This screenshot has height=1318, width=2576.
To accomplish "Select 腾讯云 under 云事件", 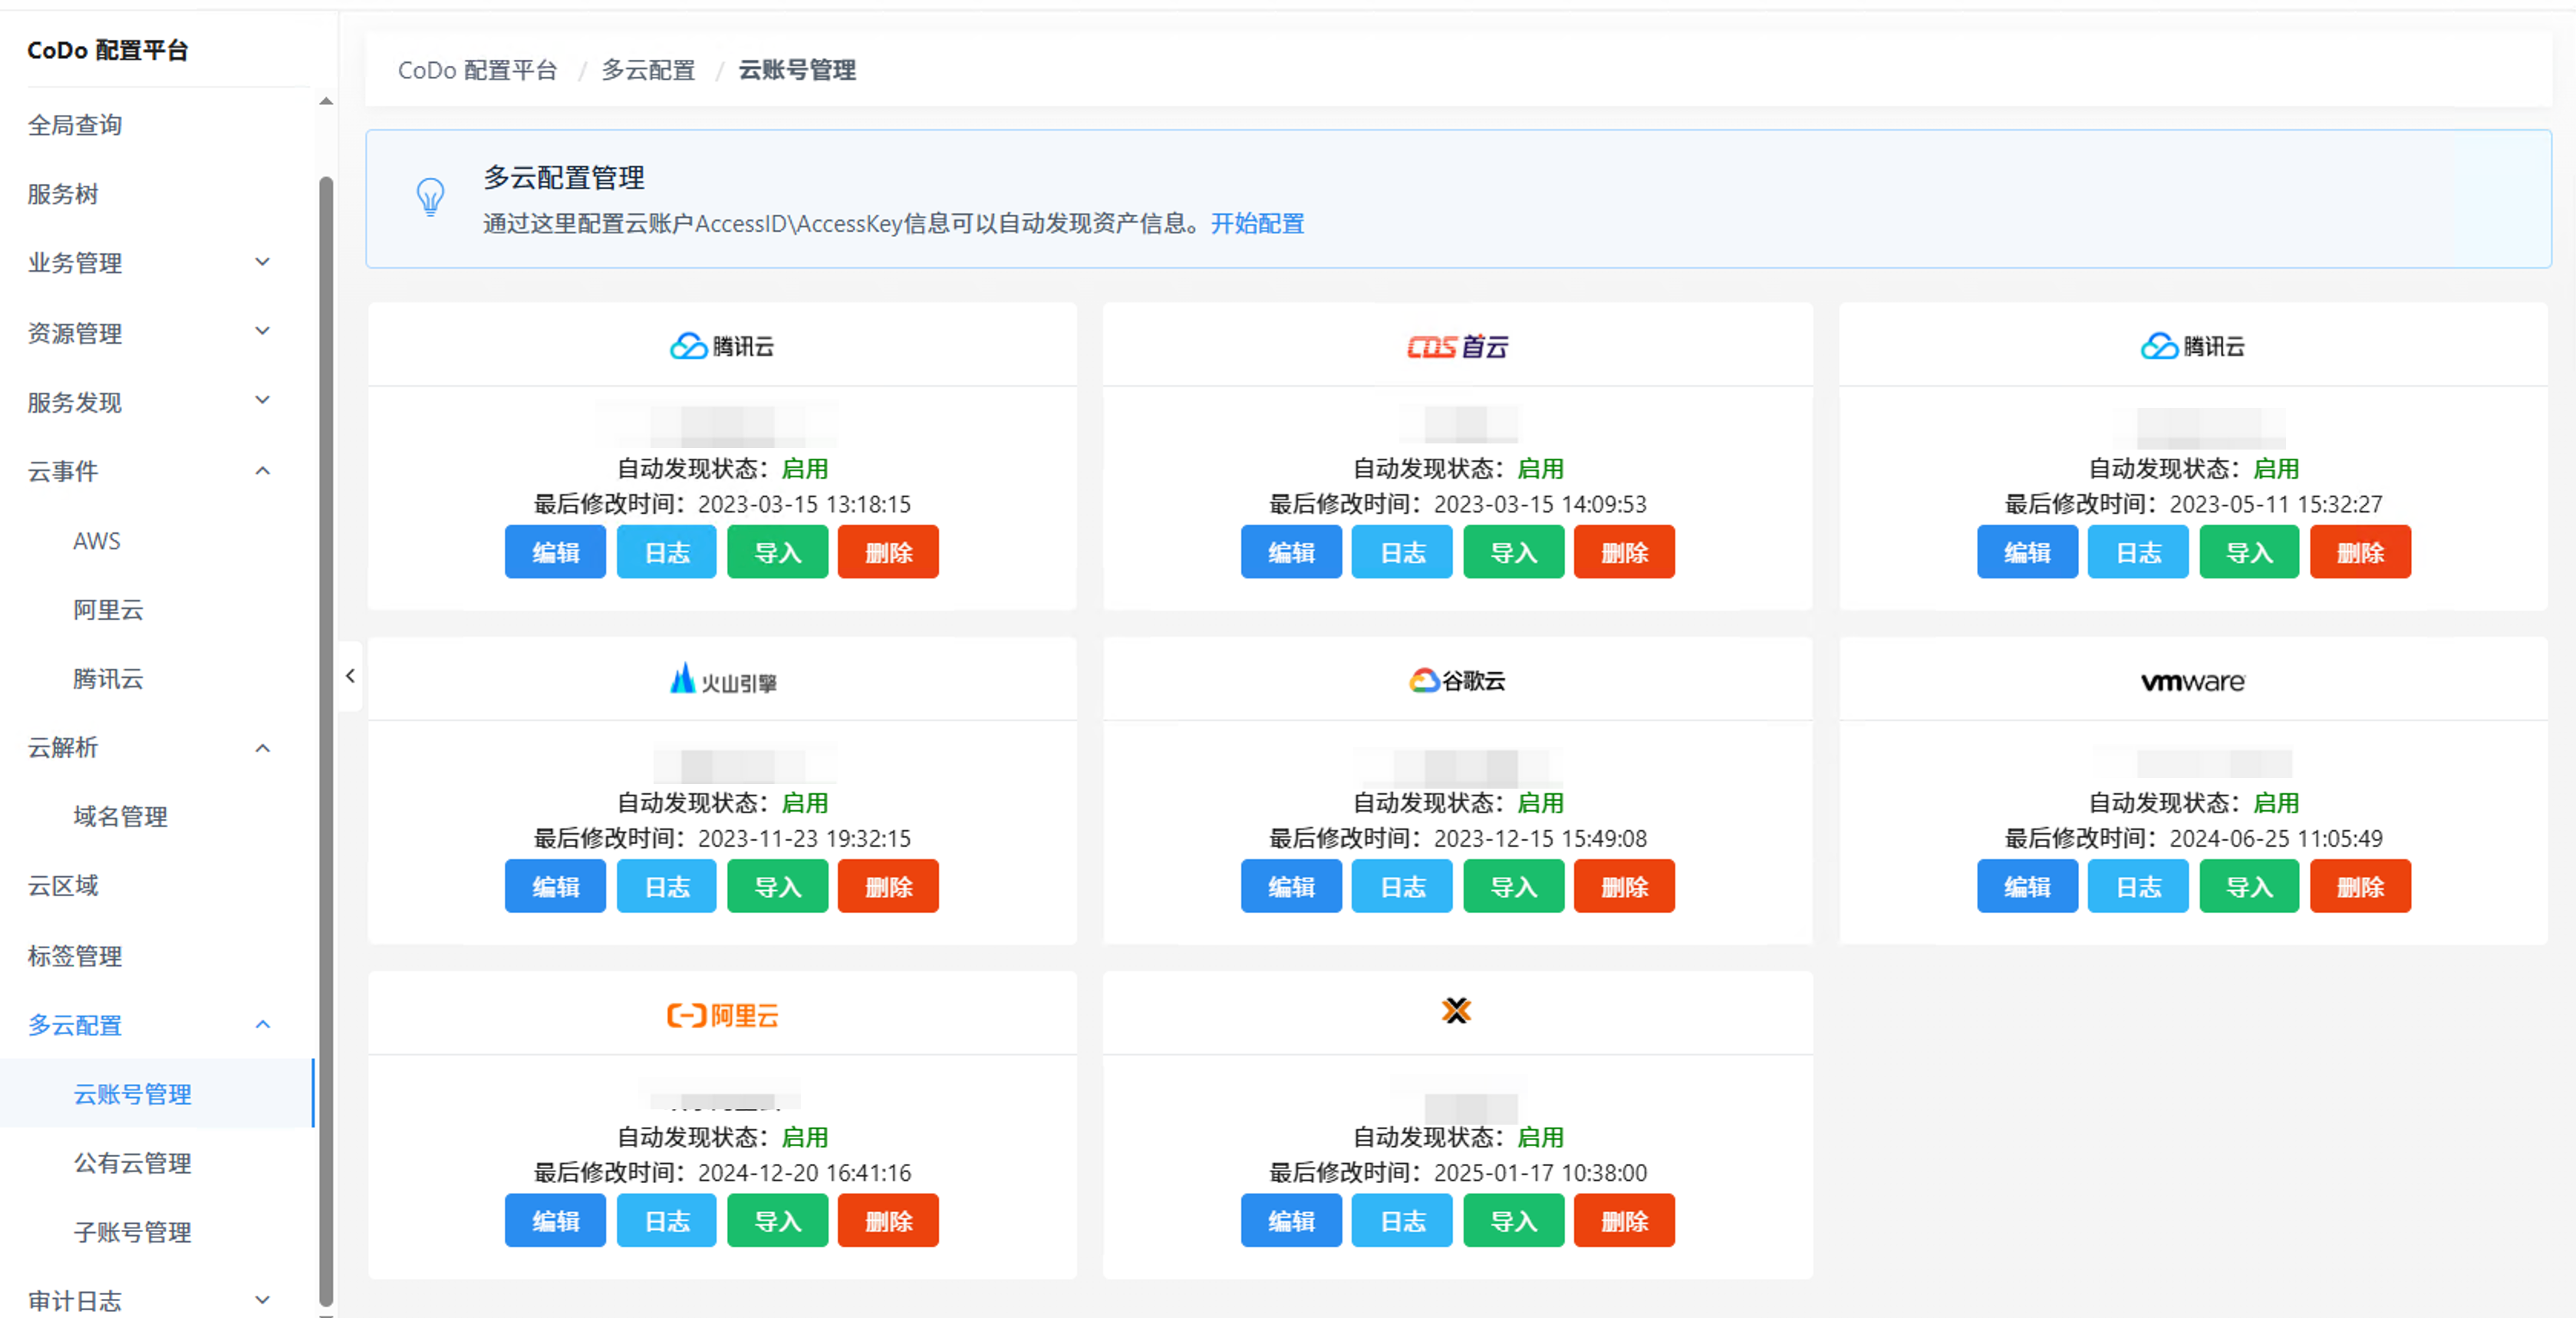I will pyautogui.click(x=108, y=678).
